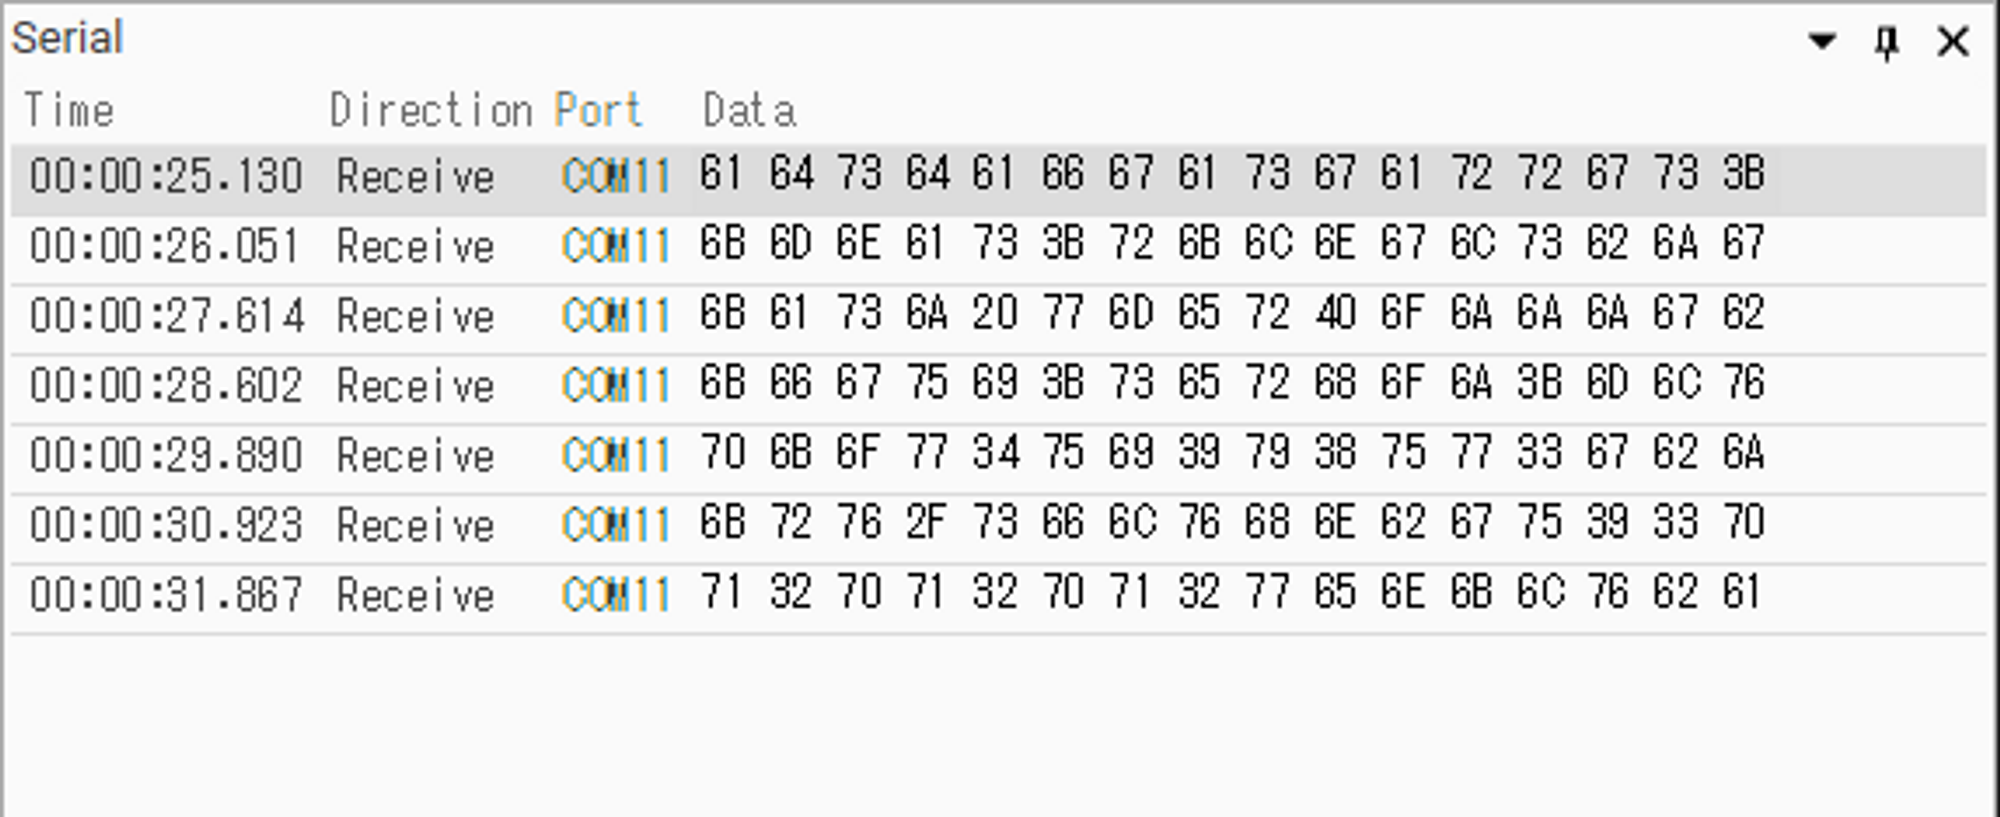Click the Serial panel title
This screenshot has width=2000, height=817.
[x=67, y=39]
